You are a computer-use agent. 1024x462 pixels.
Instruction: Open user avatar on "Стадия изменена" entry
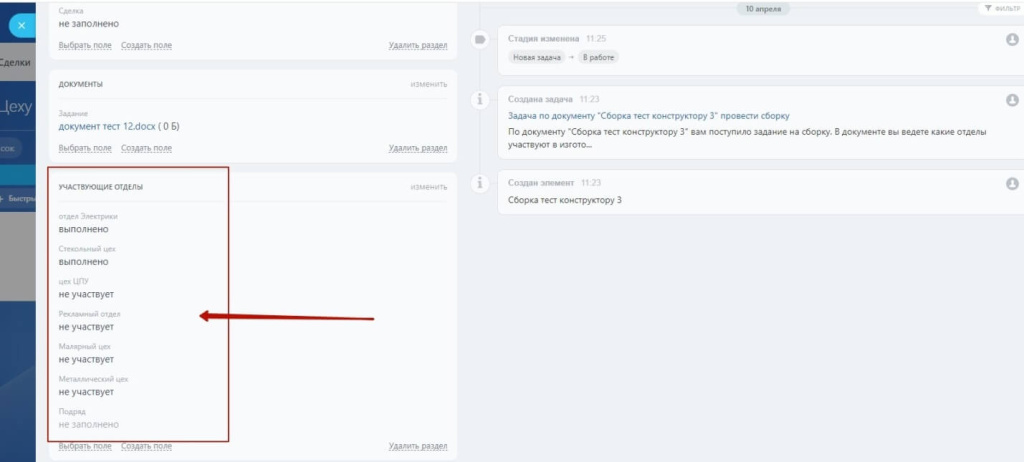tap(1012, 39)
